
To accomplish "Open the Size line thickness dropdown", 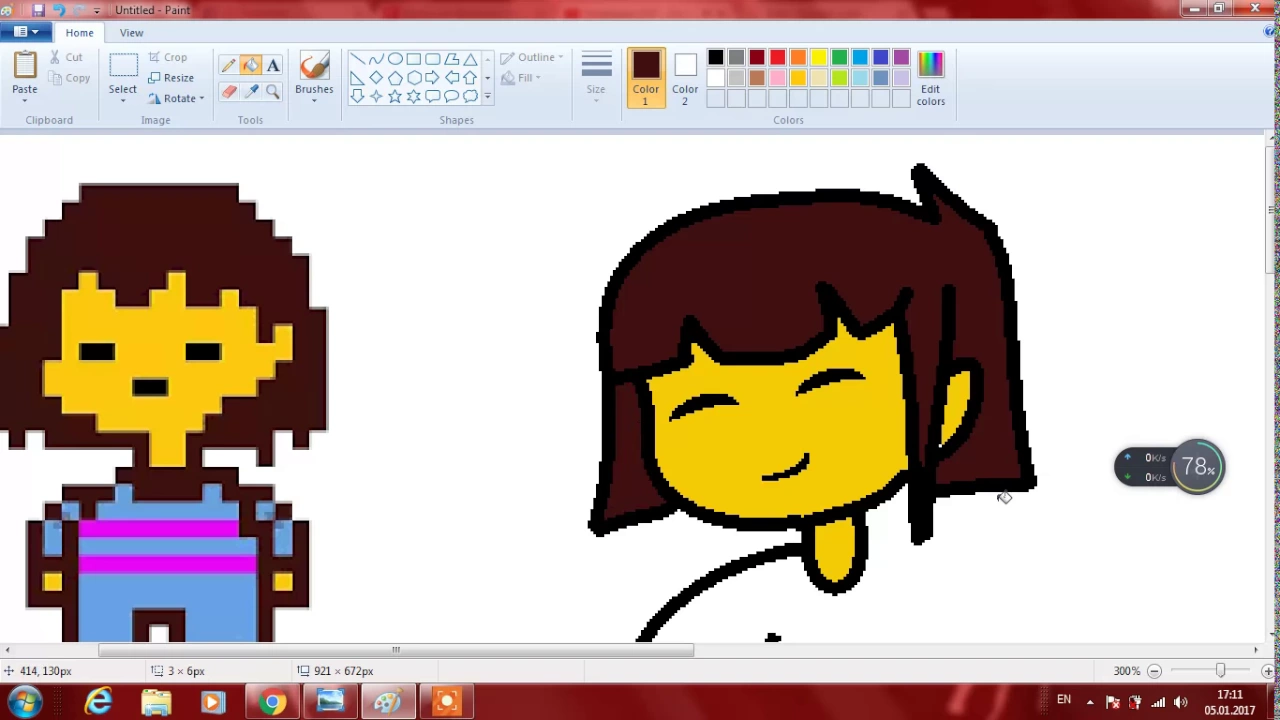I will pos(596,76).
